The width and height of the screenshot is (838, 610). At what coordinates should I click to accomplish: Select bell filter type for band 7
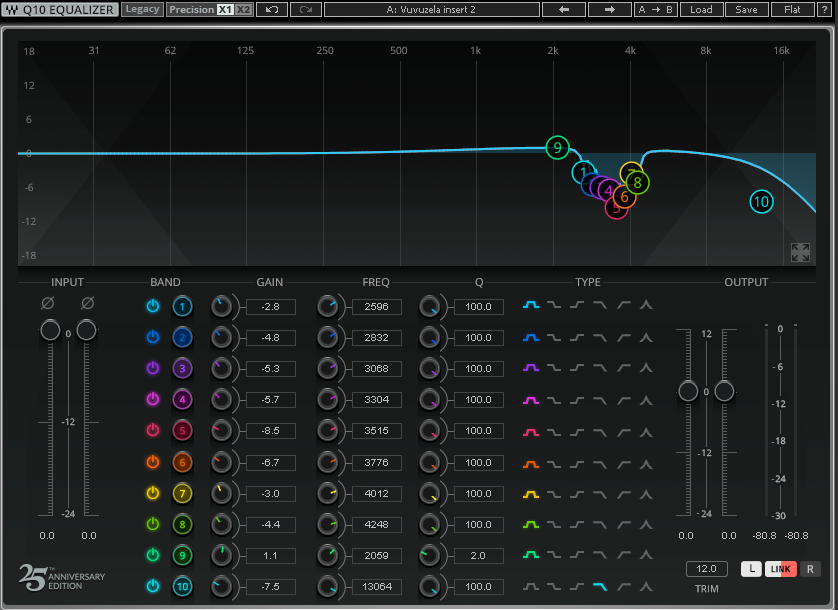tap(531, 495)
